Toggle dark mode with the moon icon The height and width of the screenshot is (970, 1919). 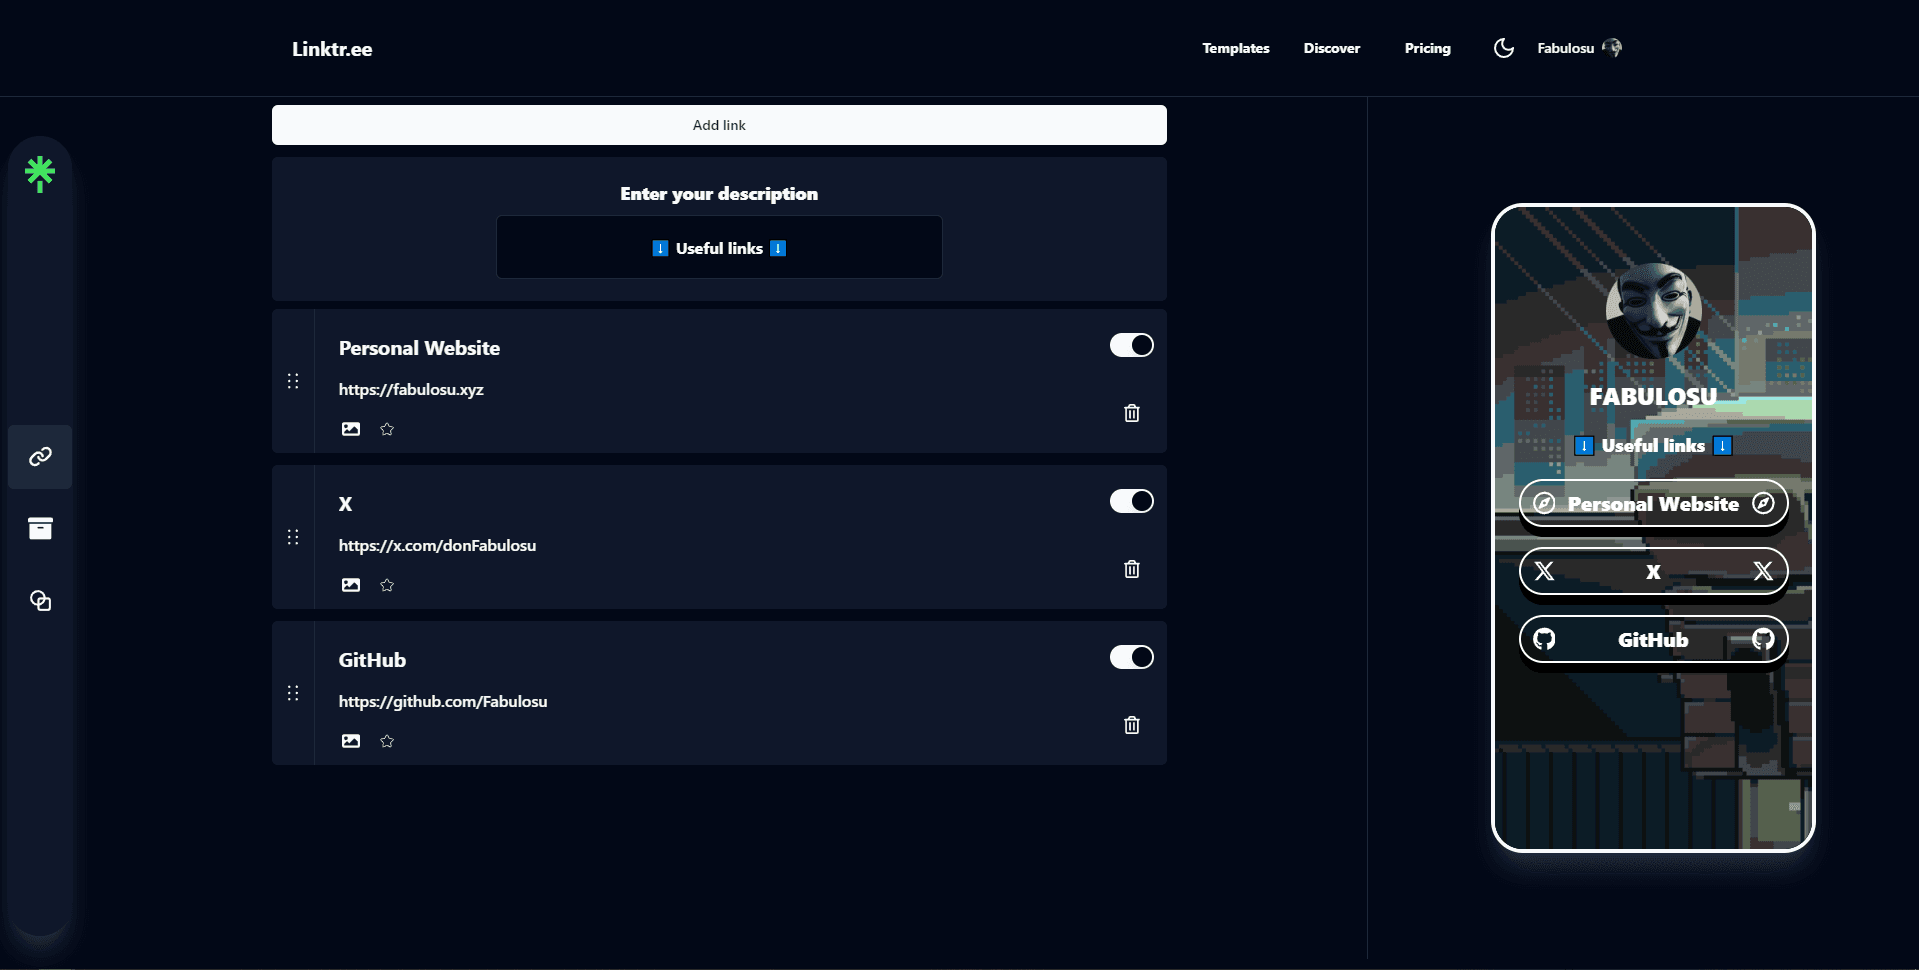click(1503, 47)
